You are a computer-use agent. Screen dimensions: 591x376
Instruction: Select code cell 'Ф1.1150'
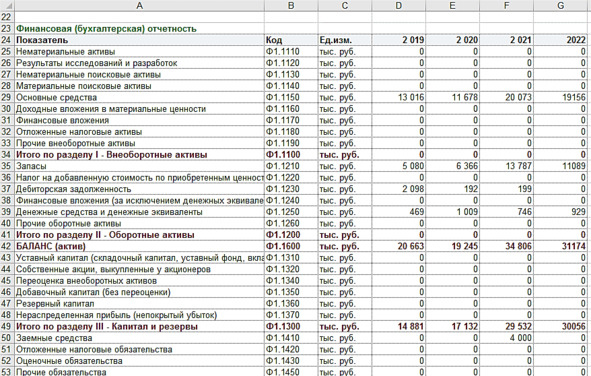291,97
